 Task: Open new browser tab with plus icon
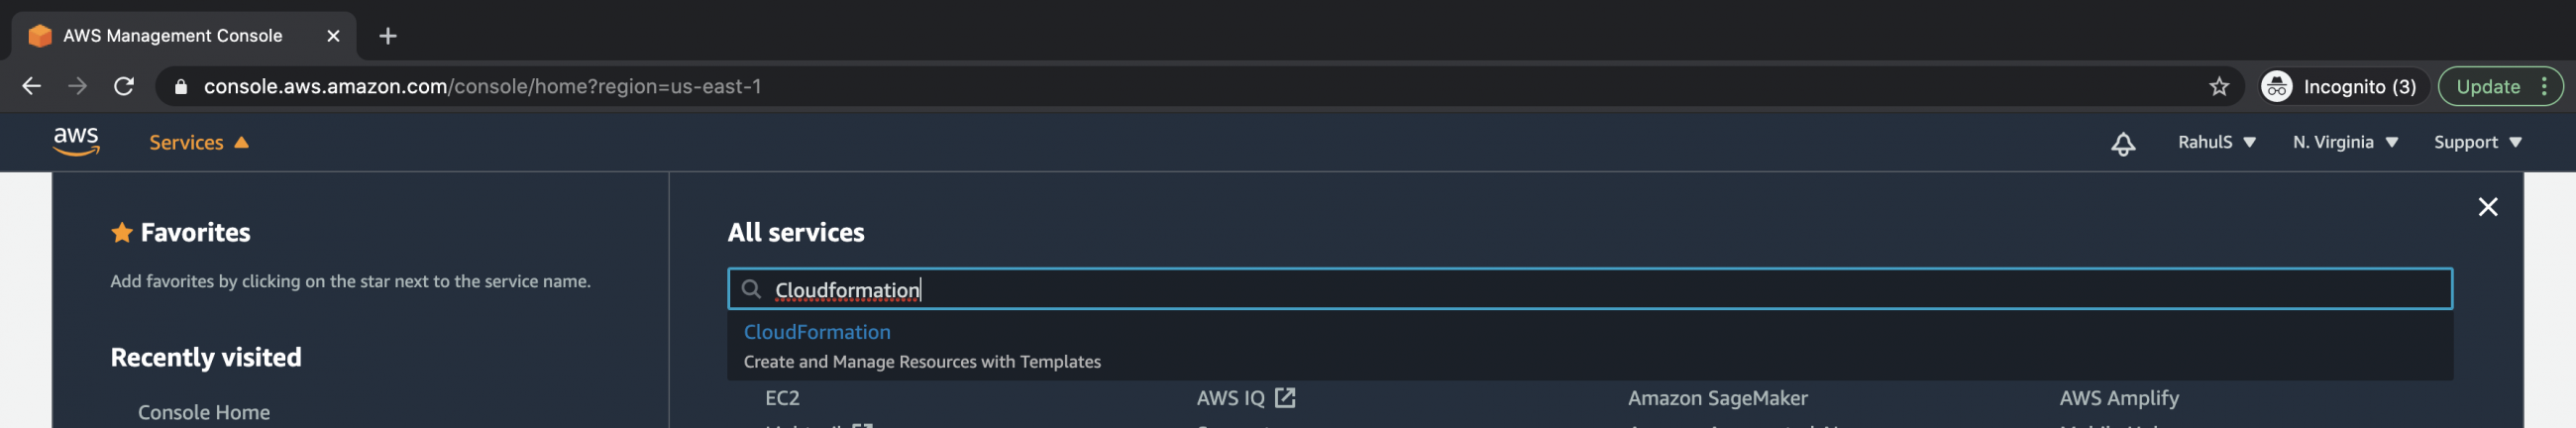point(388,36)
